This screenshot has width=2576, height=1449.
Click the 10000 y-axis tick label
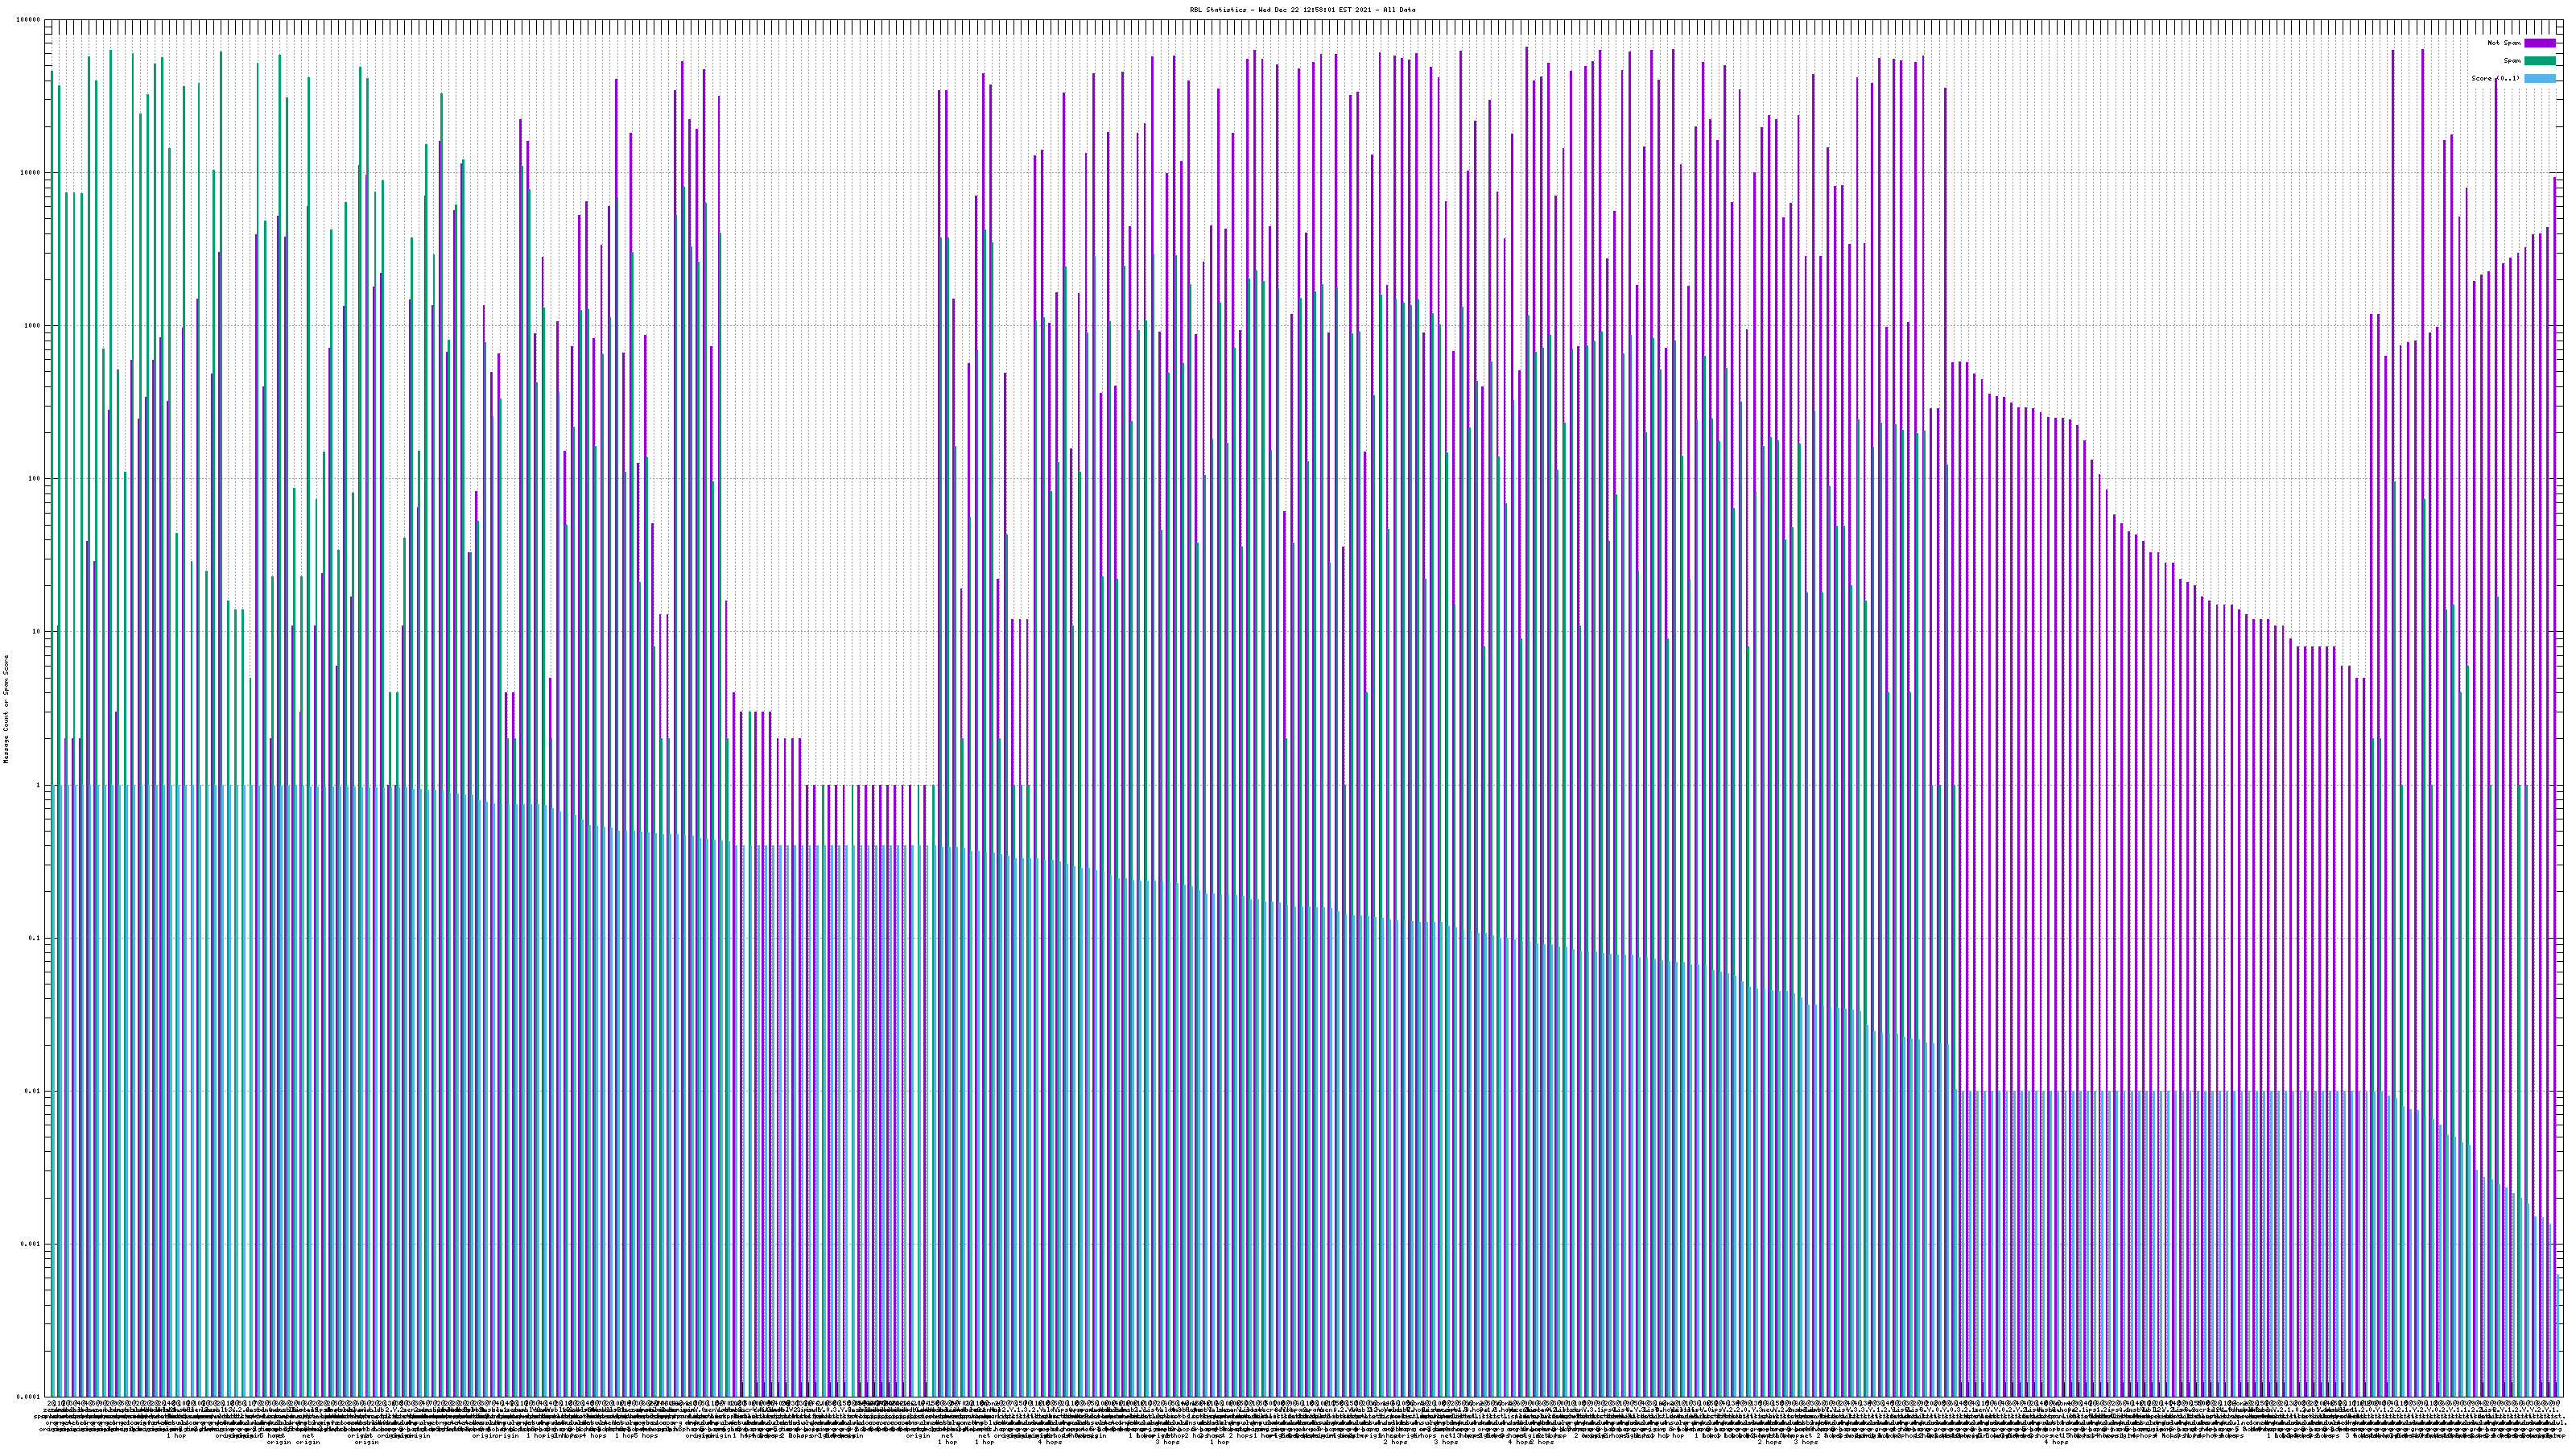(30, 173)
